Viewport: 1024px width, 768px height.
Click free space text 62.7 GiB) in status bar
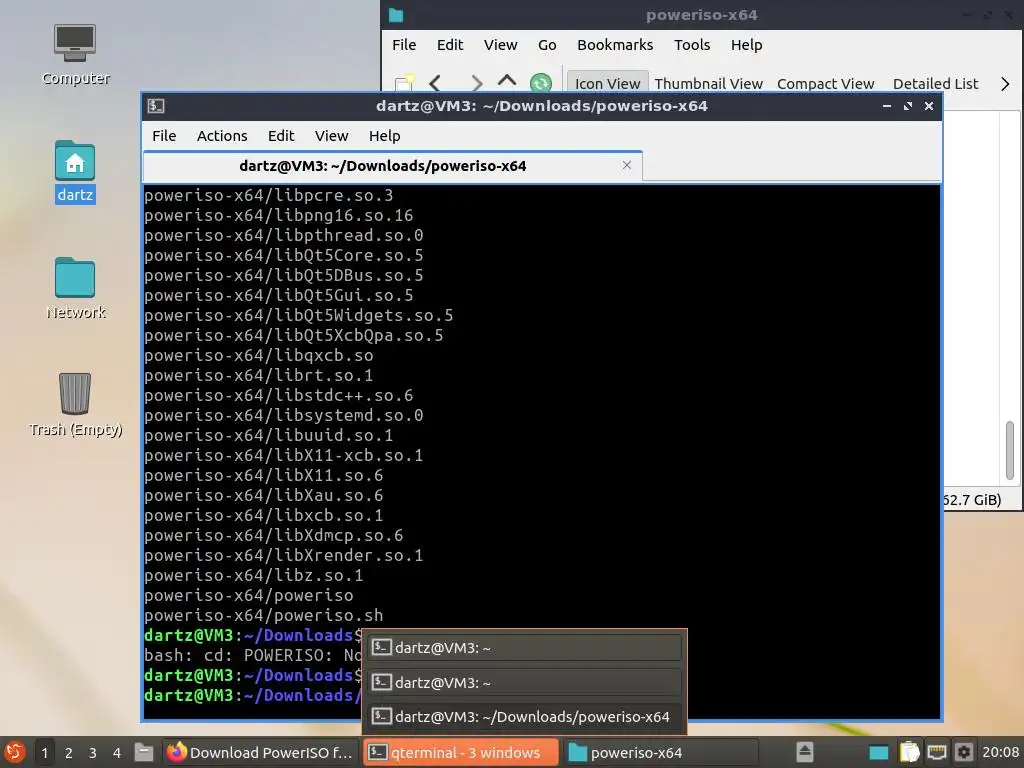pos(972,500)
